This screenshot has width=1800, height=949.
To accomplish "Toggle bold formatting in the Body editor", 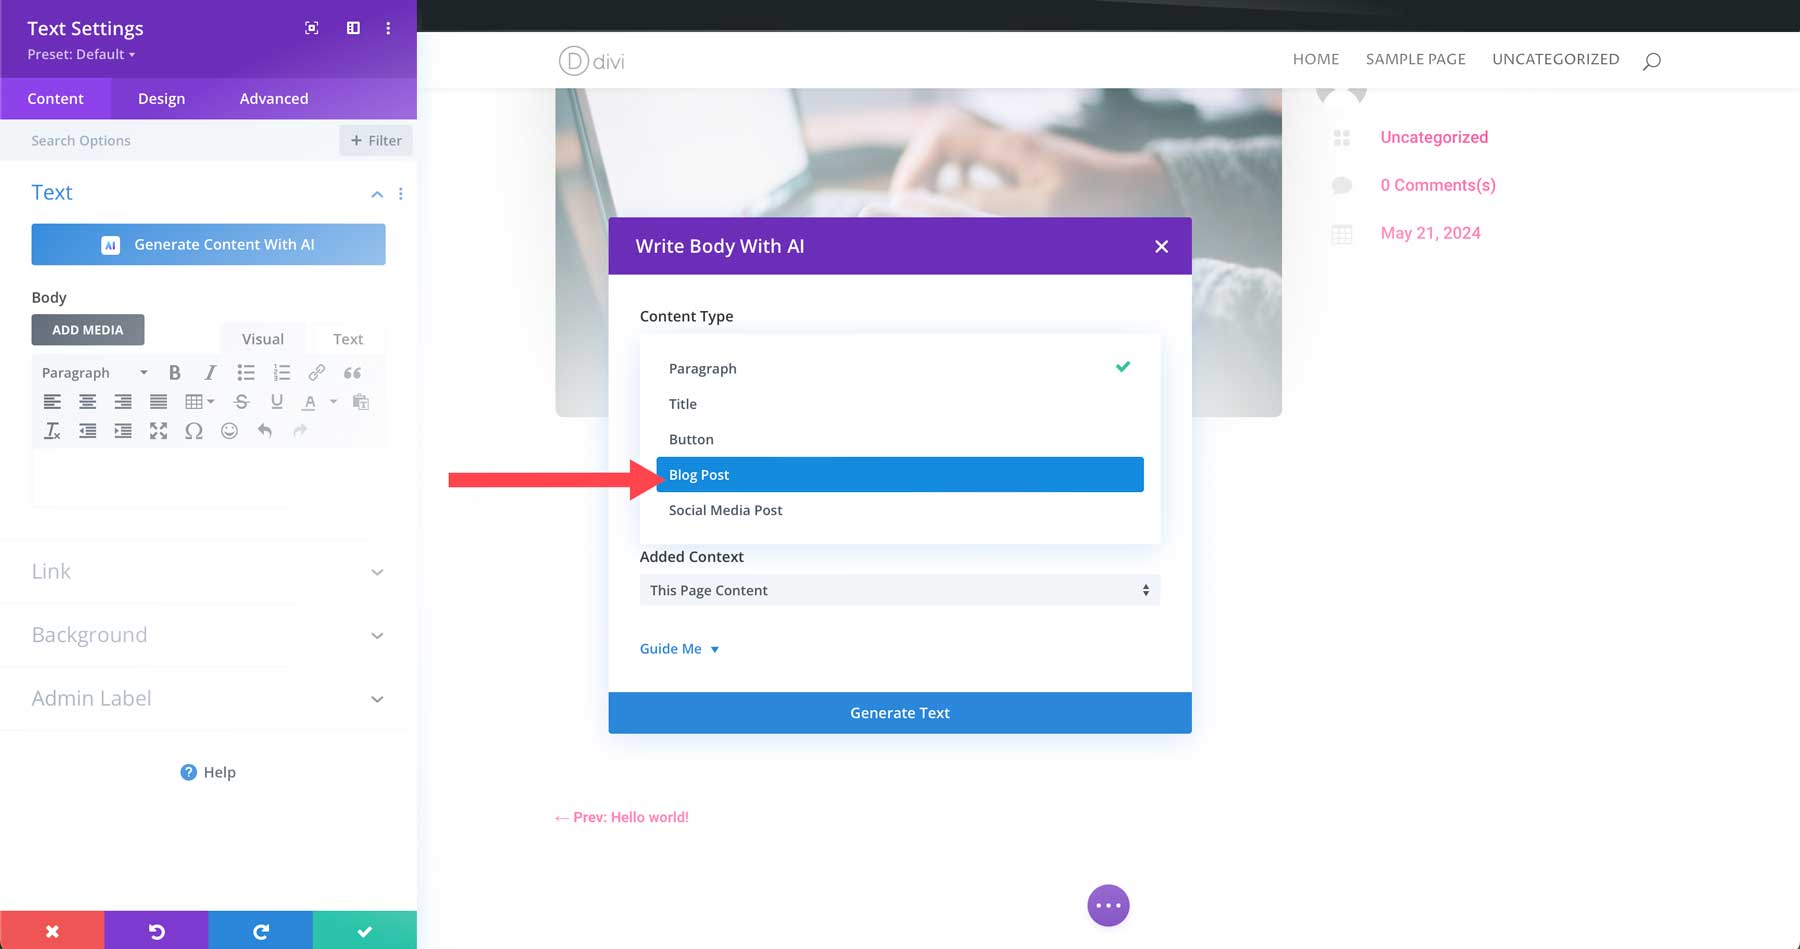I will (175, 372).
